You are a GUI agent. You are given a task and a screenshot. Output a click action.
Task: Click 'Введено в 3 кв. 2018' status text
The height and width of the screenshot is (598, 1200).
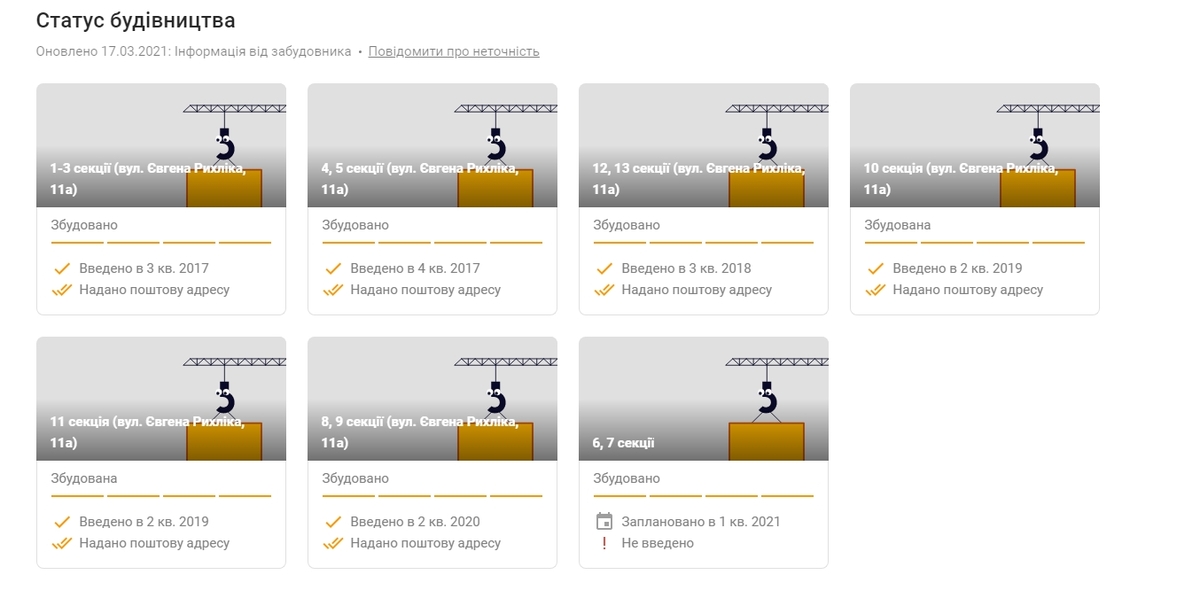point(686,268)
